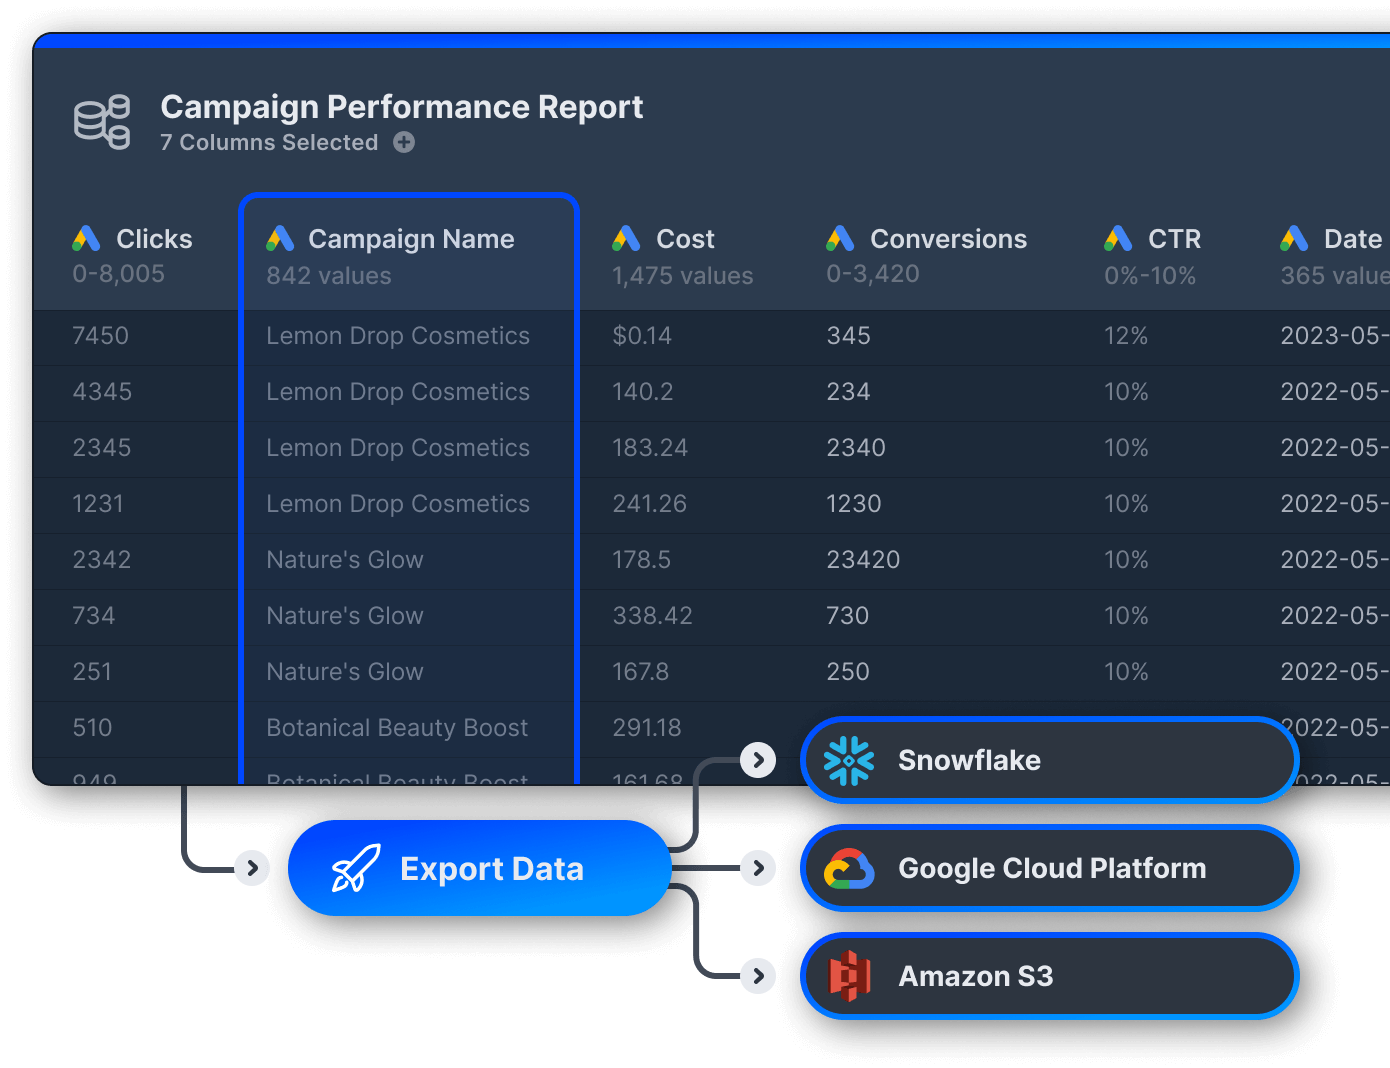Image resolution: width=1390 pixels, height=1068 pixels.
Task: Click the 338.42 cost cell
Action: click(652, 616)
